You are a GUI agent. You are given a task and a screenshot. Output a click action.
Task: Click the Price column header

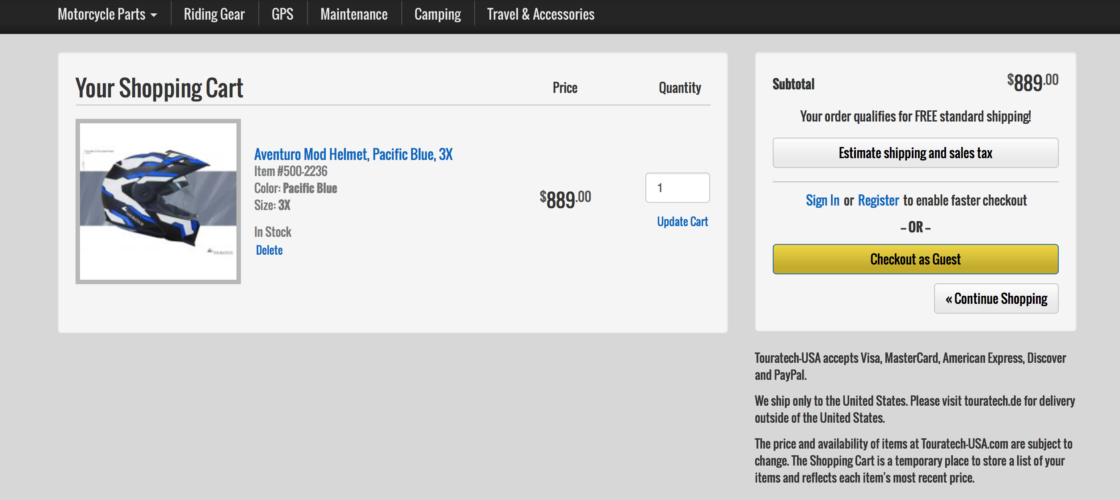(x=565, y=88)
